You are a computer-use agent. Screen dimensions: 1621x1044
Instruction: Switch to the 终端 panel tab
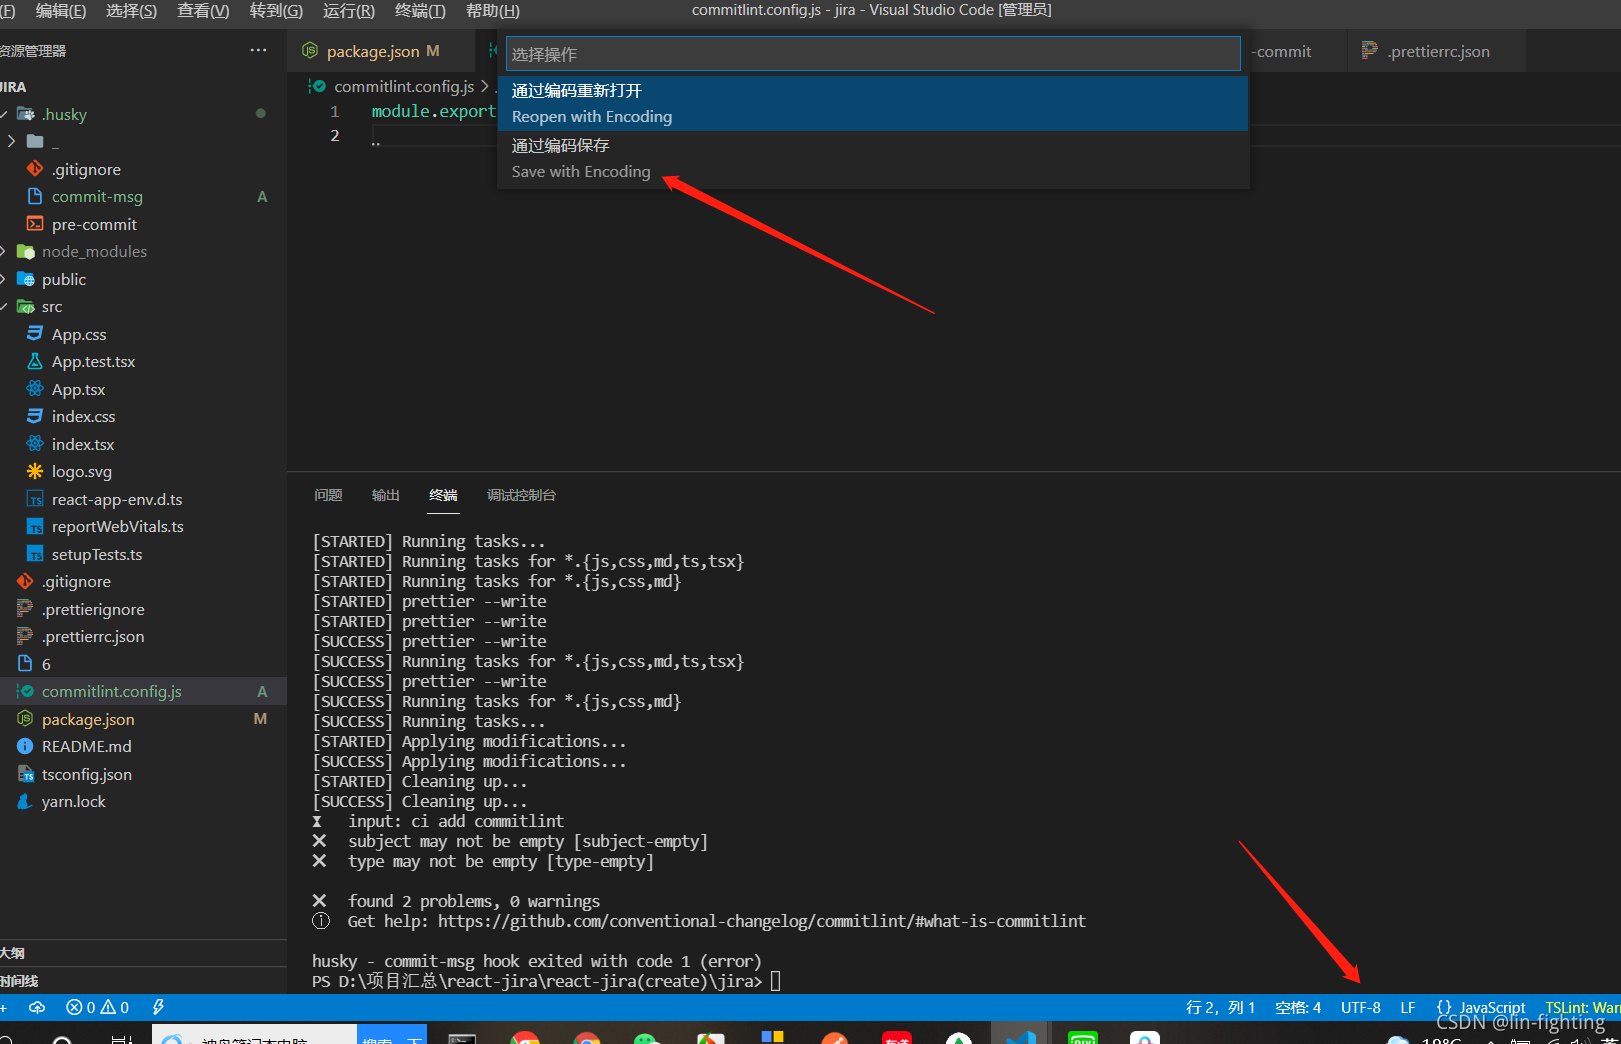[x=443, y=495]
